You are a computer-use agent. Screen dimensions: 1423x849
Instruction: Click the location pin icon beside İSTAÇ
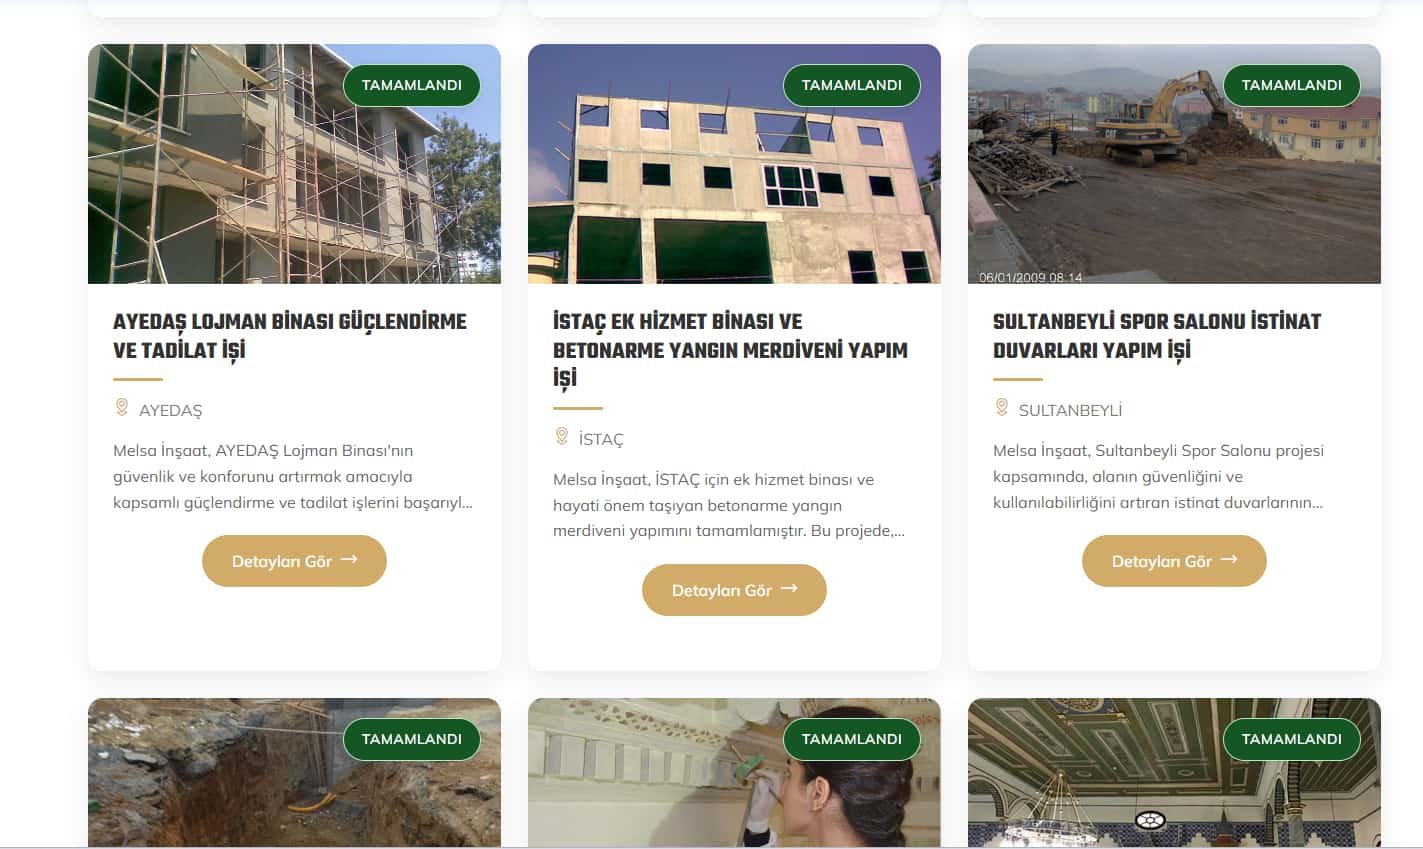click(562, 436)
